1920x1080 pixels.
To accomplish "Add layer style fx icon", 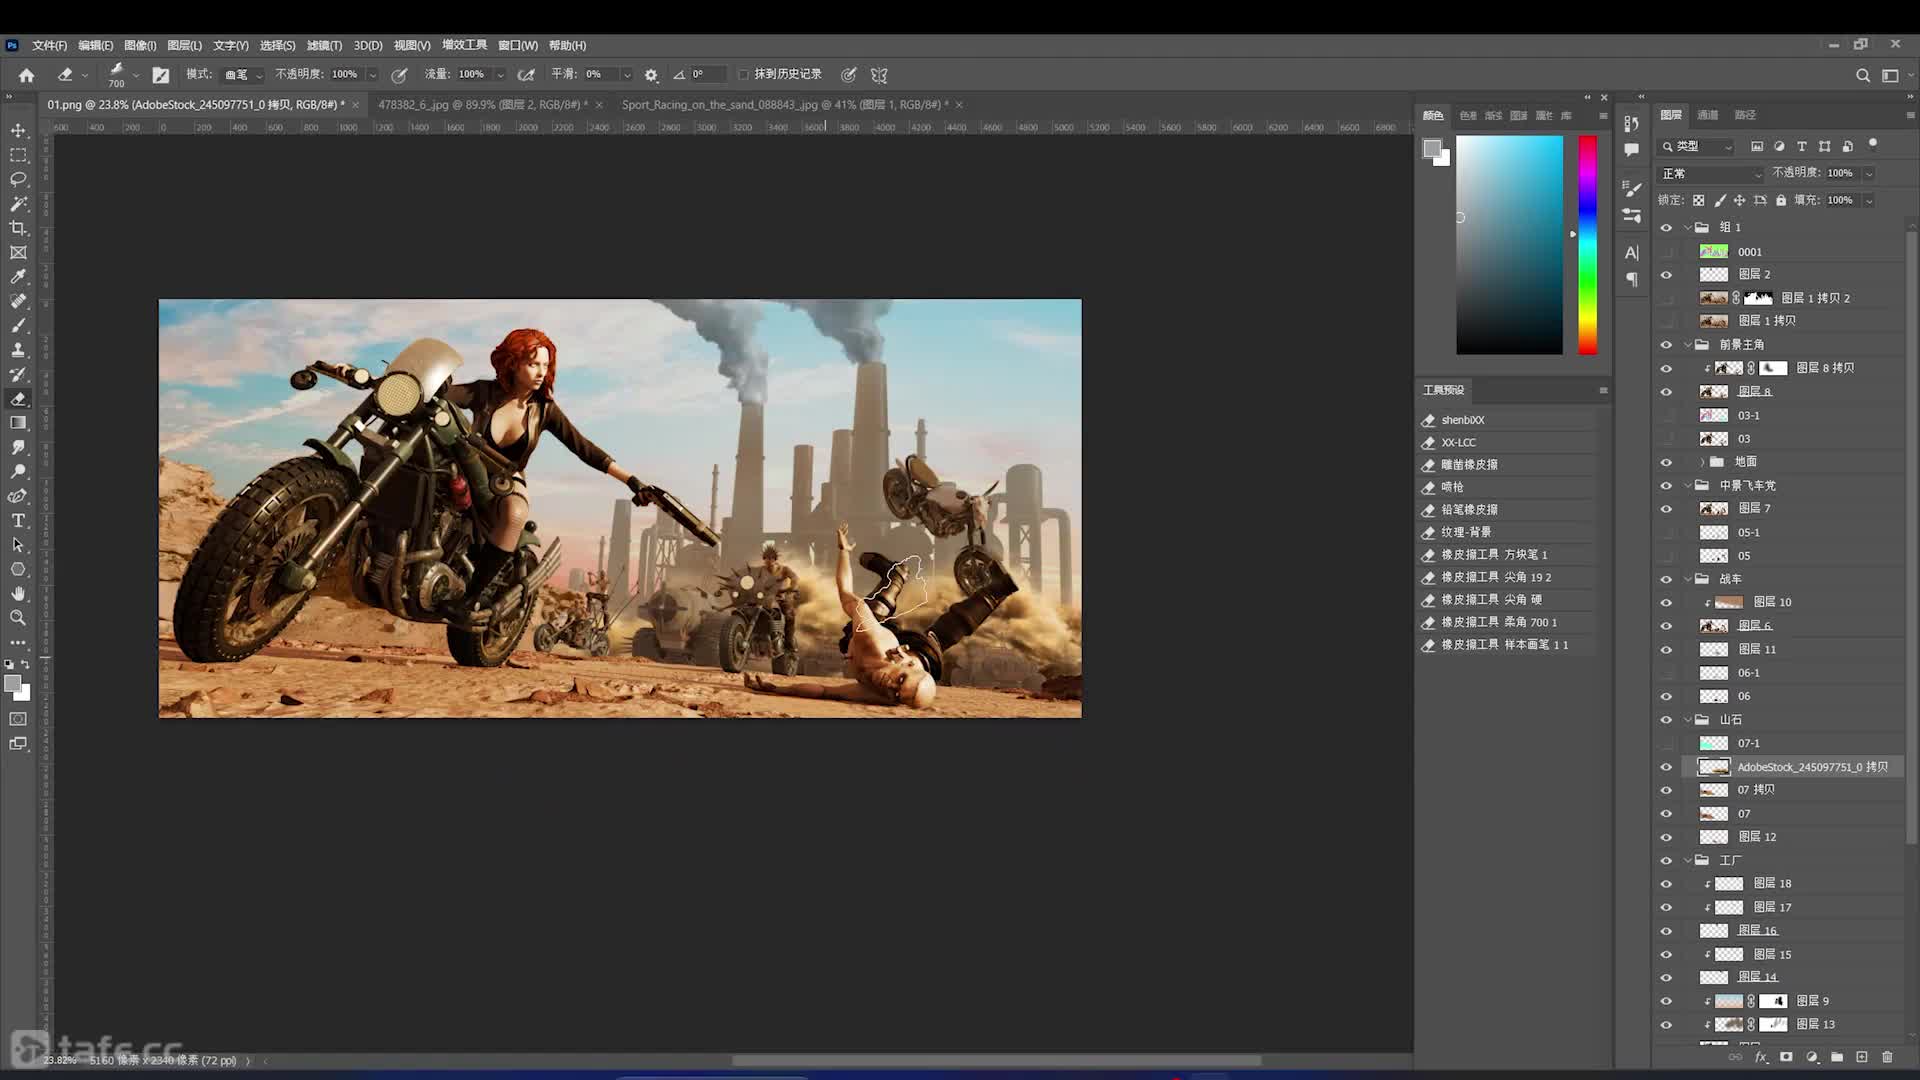I will (1761, 1057).
